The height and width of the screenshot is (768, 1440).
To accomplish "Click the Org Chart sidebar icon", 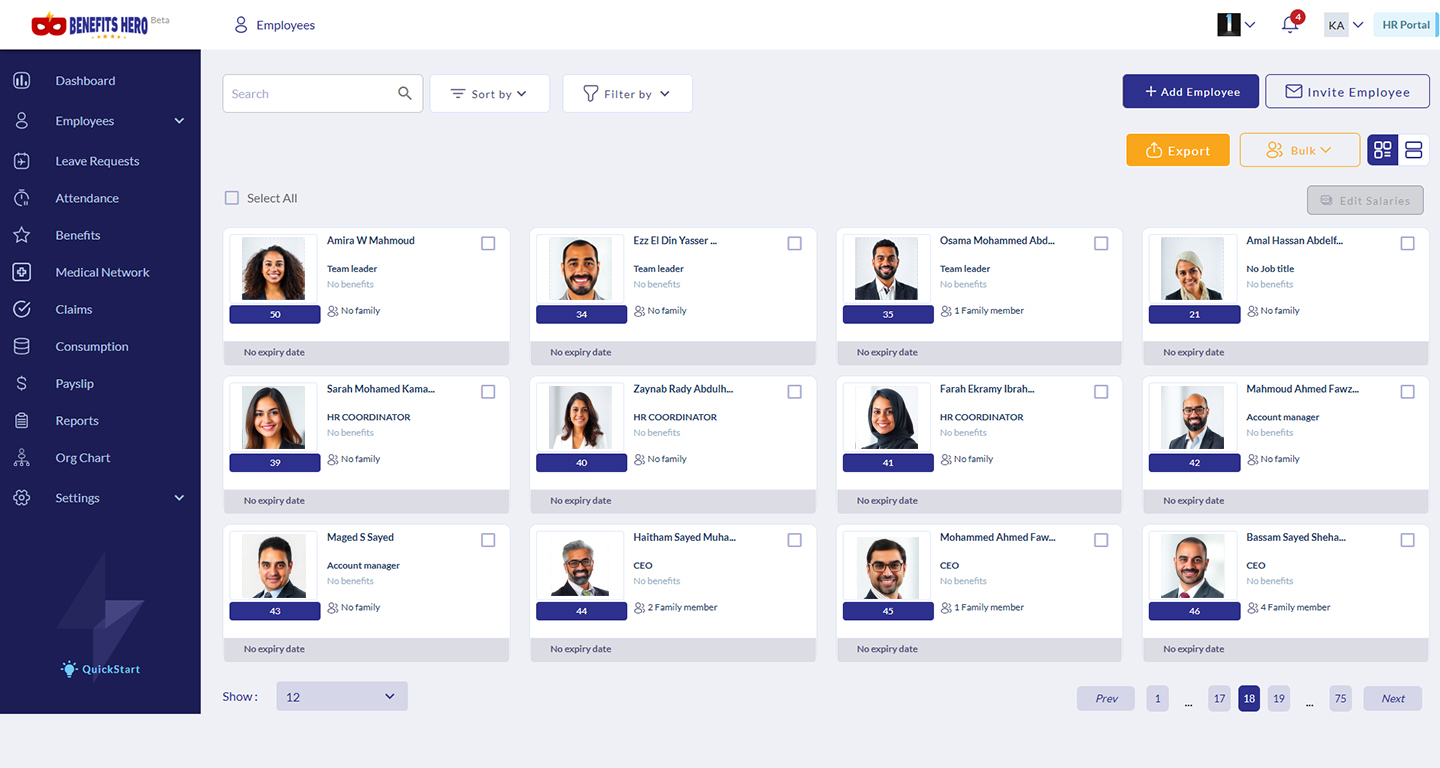I will pyautogui.click(x=22, y=458).
